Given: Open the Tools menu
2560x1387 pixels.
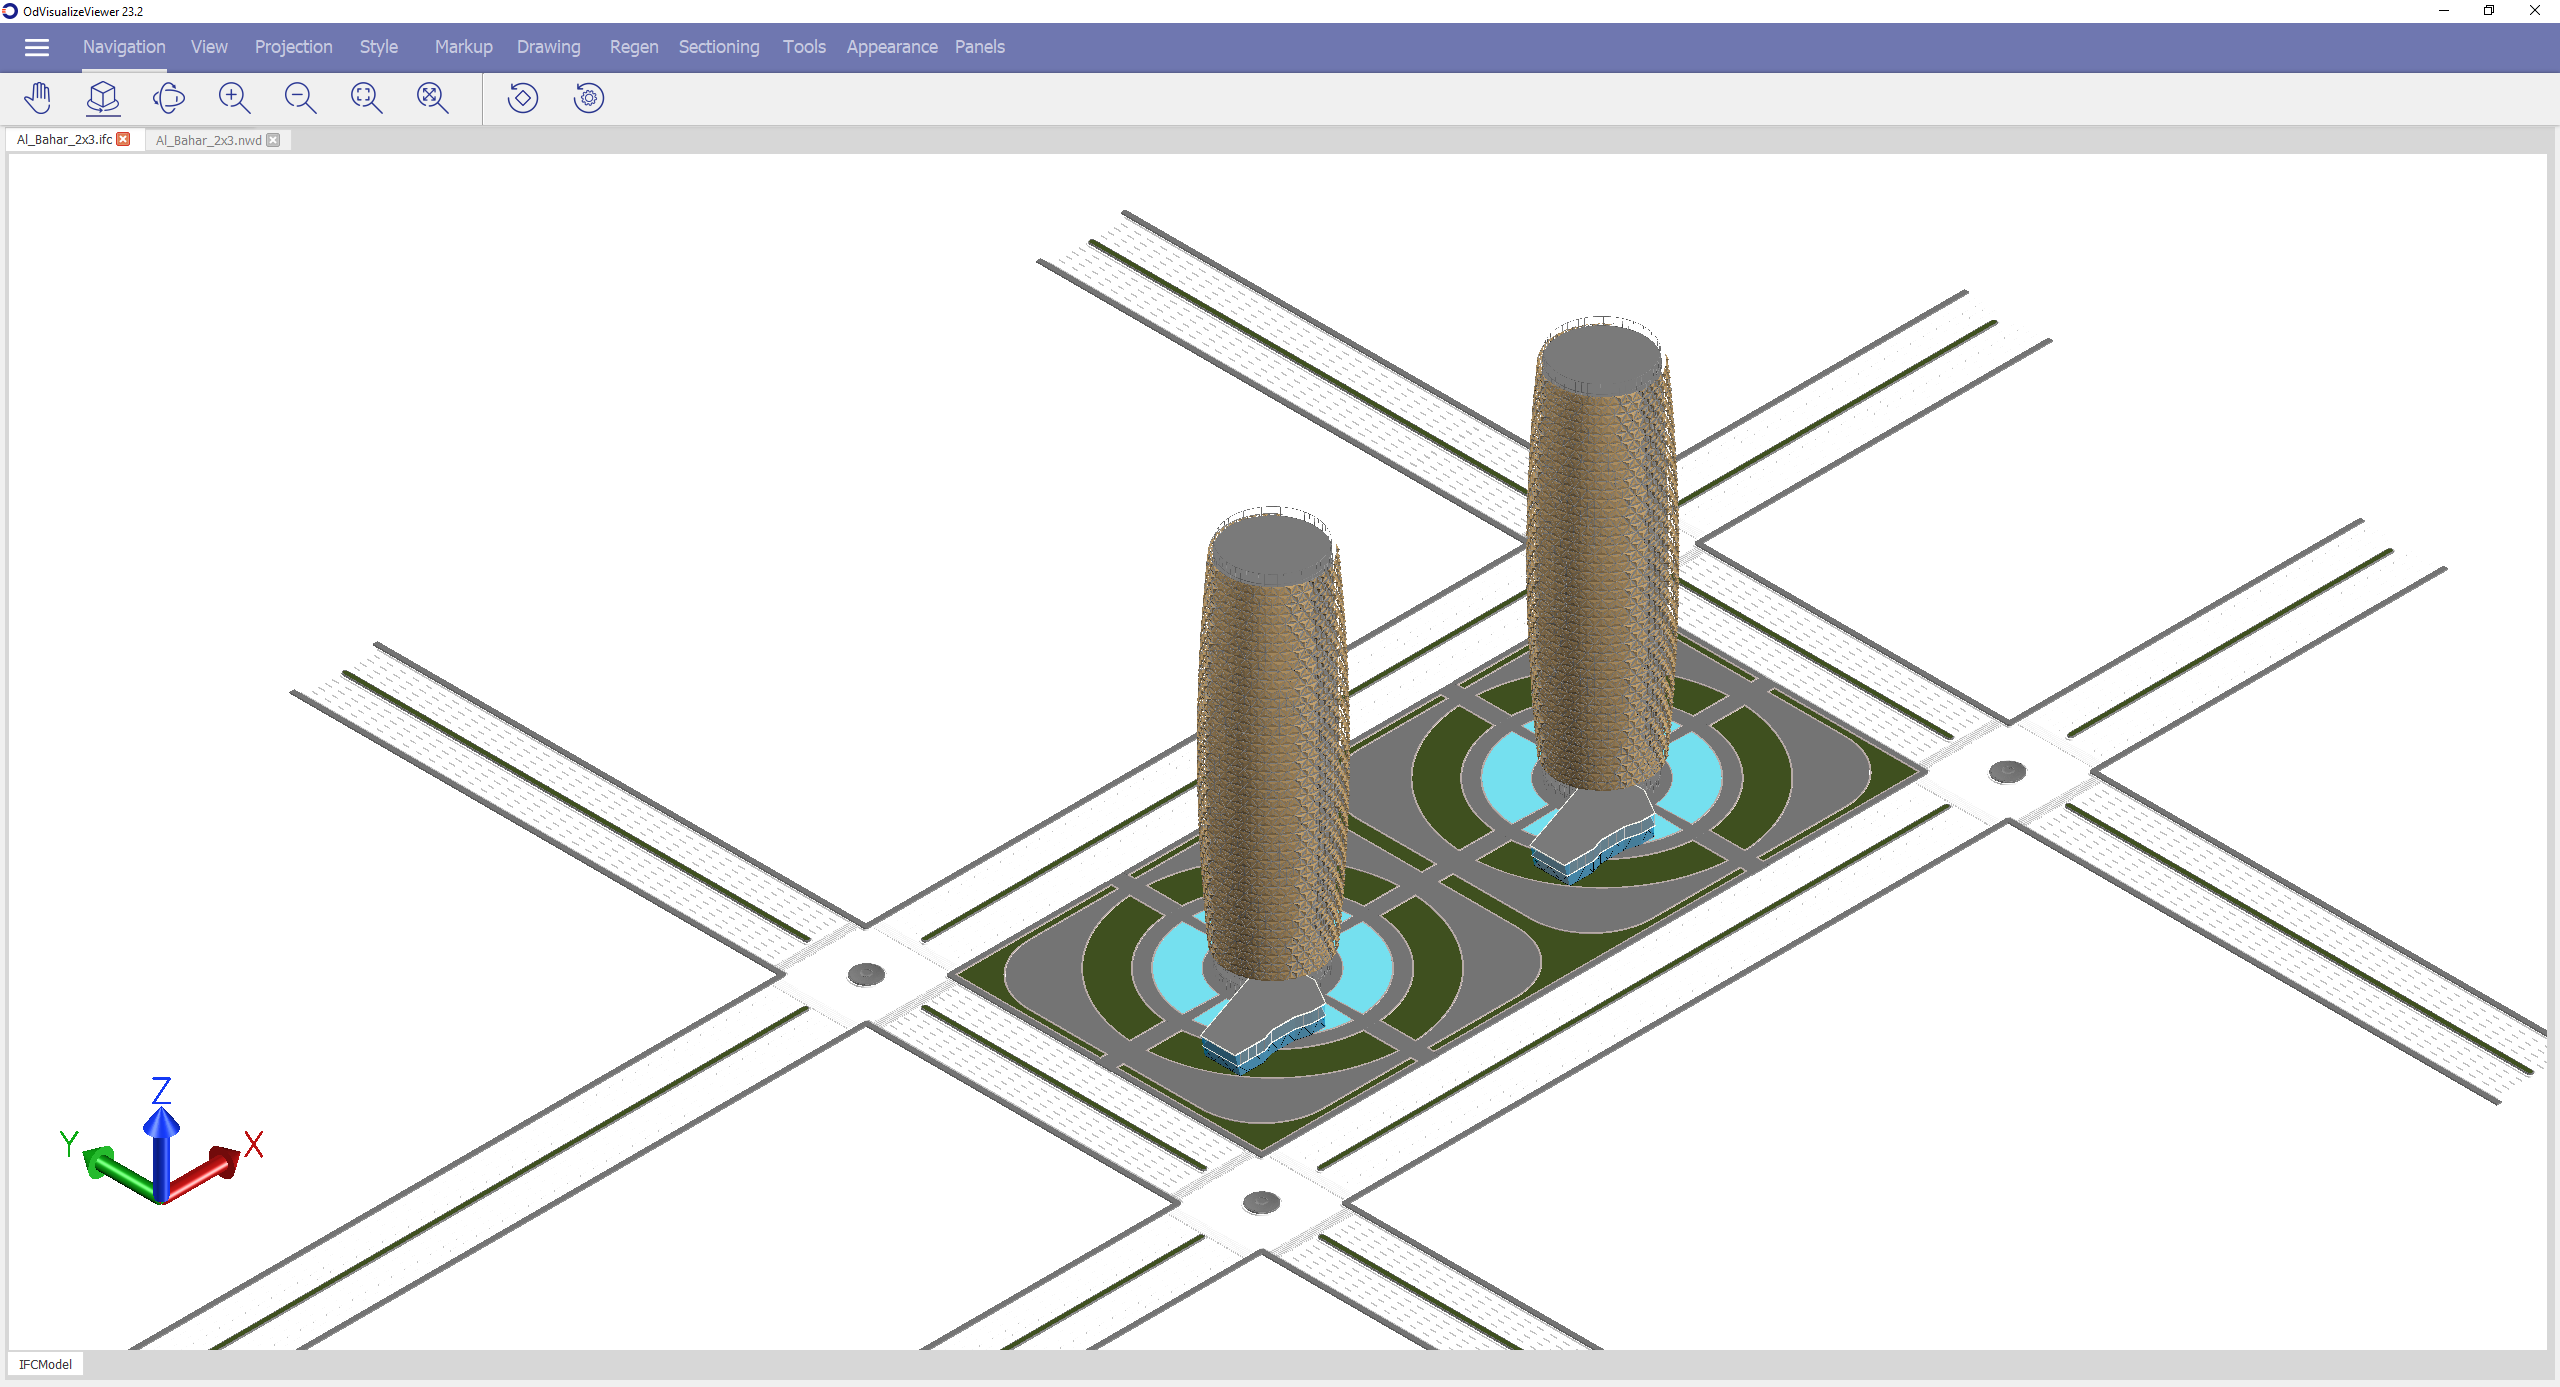Looking at the screenshot, I should [804, 47].
